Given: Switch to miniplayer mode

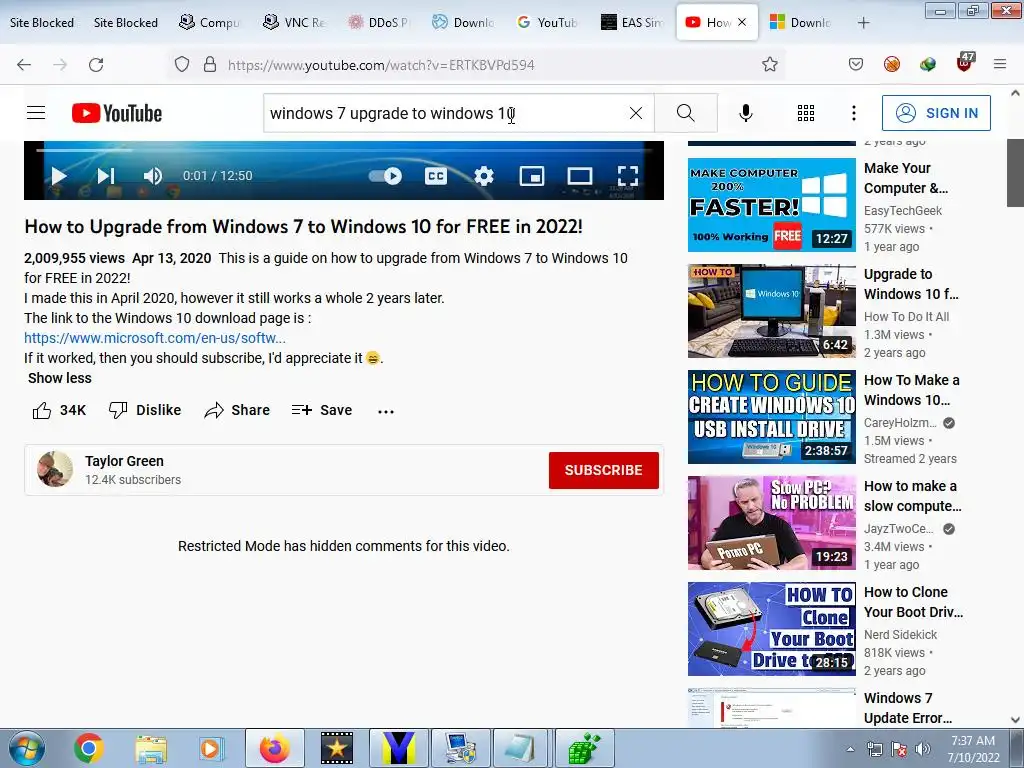Looking at the screenshot, I should coord(532,176).
